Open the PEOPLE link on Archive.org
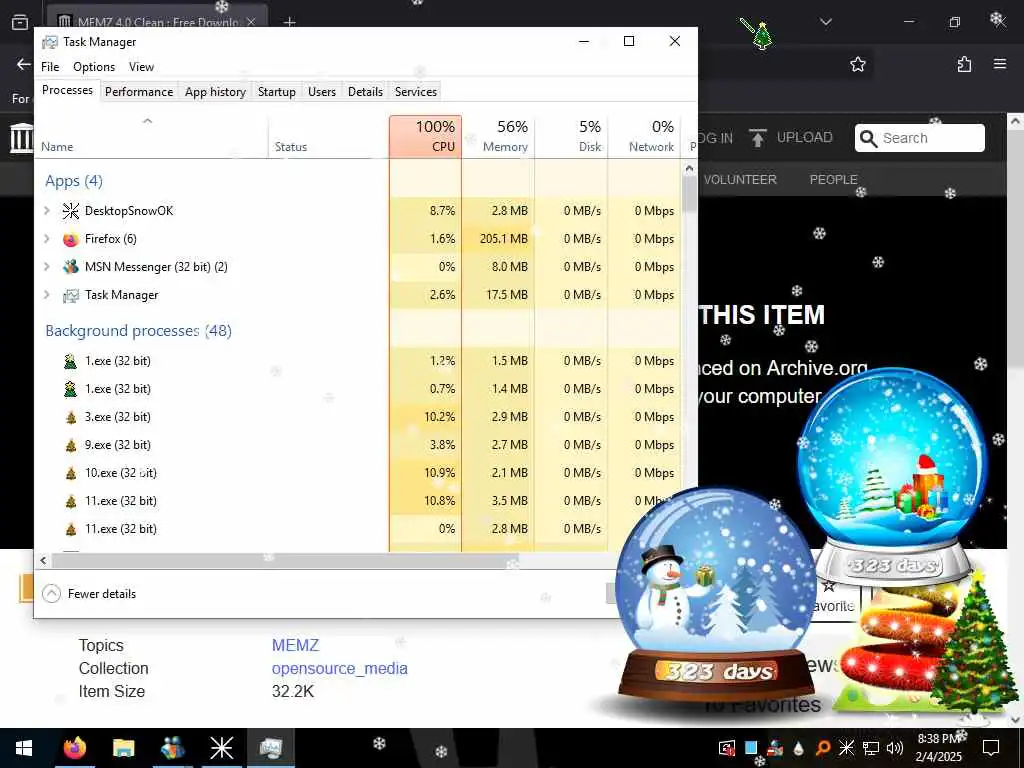Image resolution: width=1024 pixels, height=768 pixels. [833, 180]
